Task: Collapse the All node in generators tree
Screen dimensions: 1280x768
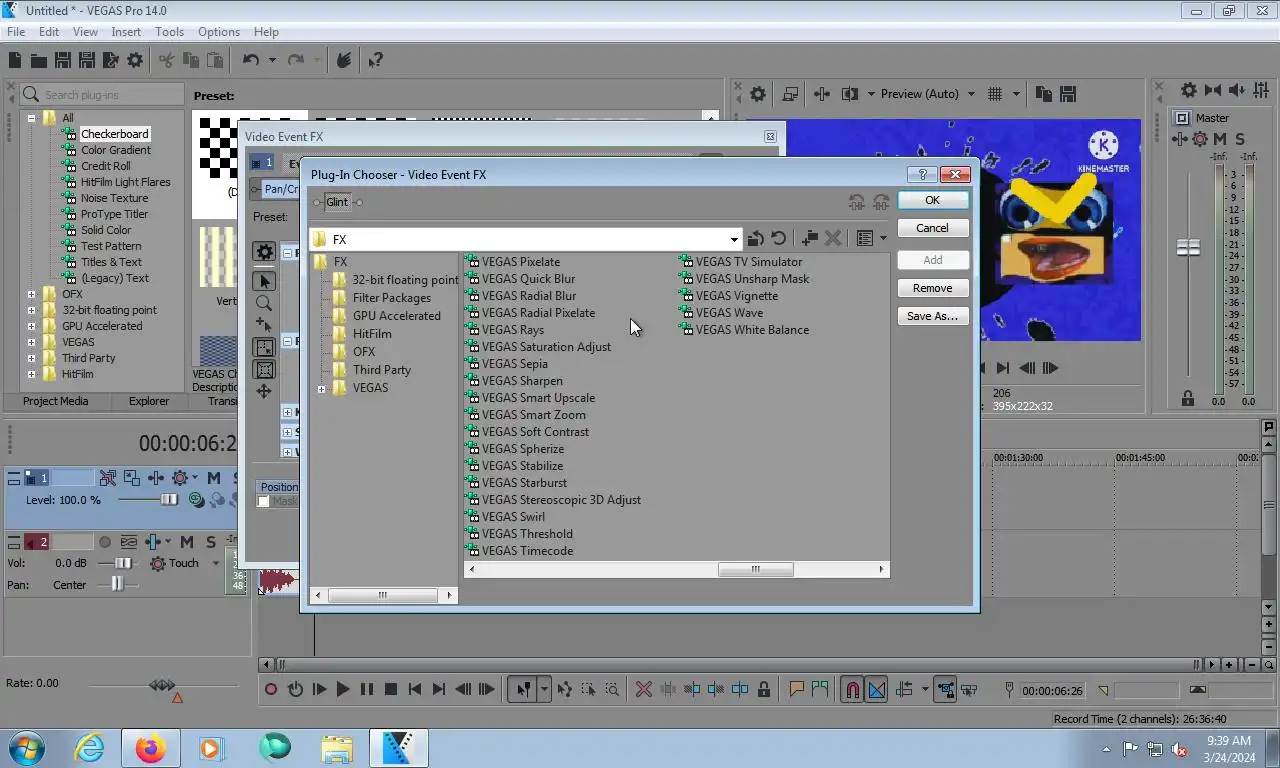Action: (31, 118)
